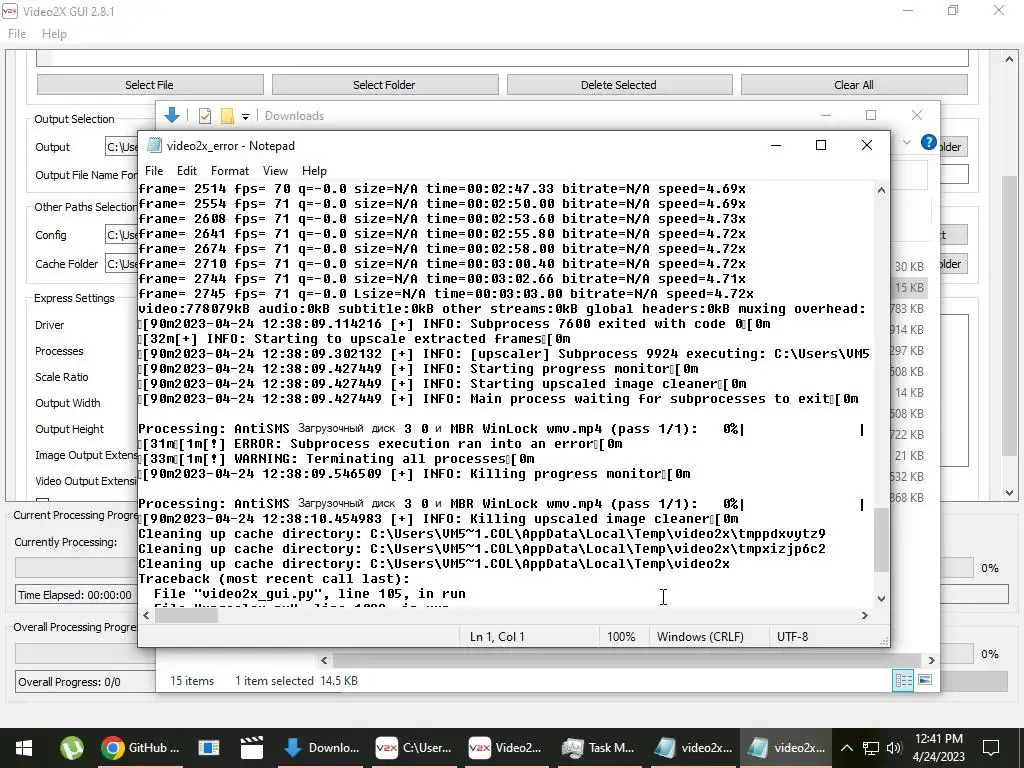The width and height of the screenshot is (1024, 768).
Task: Click the Notepad icon in video2x_error title bar
Action: [154, 145]
